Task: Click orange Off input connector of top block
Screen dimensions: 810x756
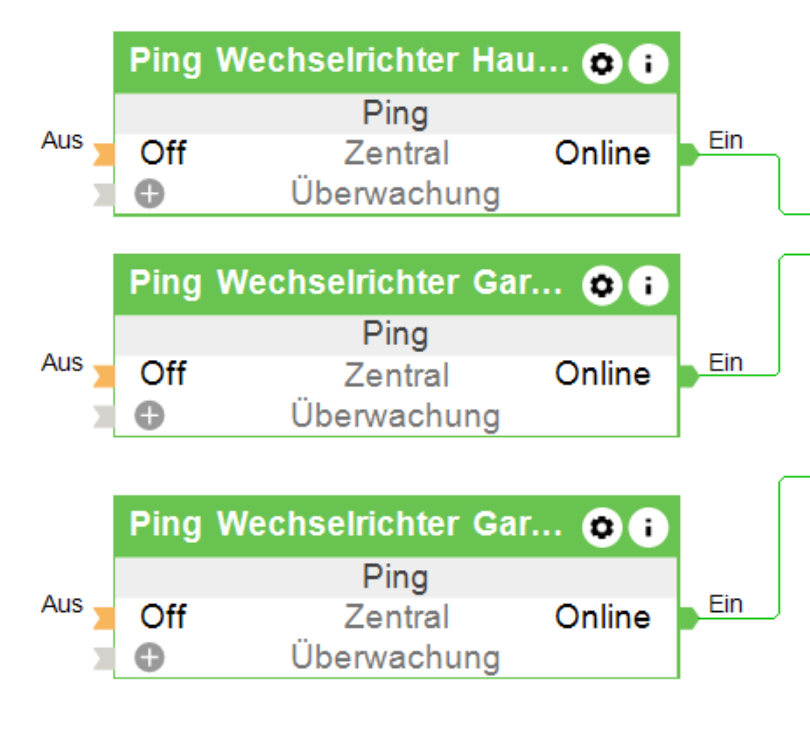Action: point(103,154)
